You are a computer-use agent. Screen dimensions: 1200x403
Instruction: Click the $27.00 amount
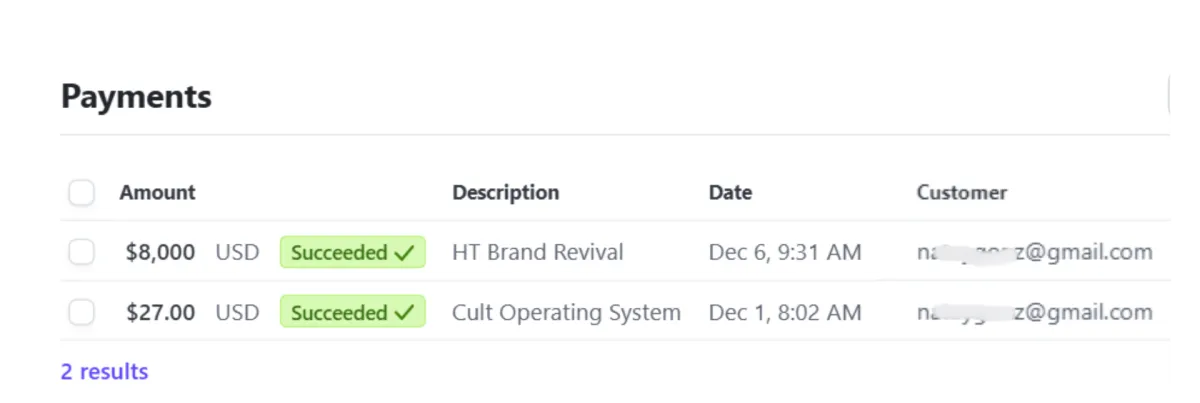160,313
